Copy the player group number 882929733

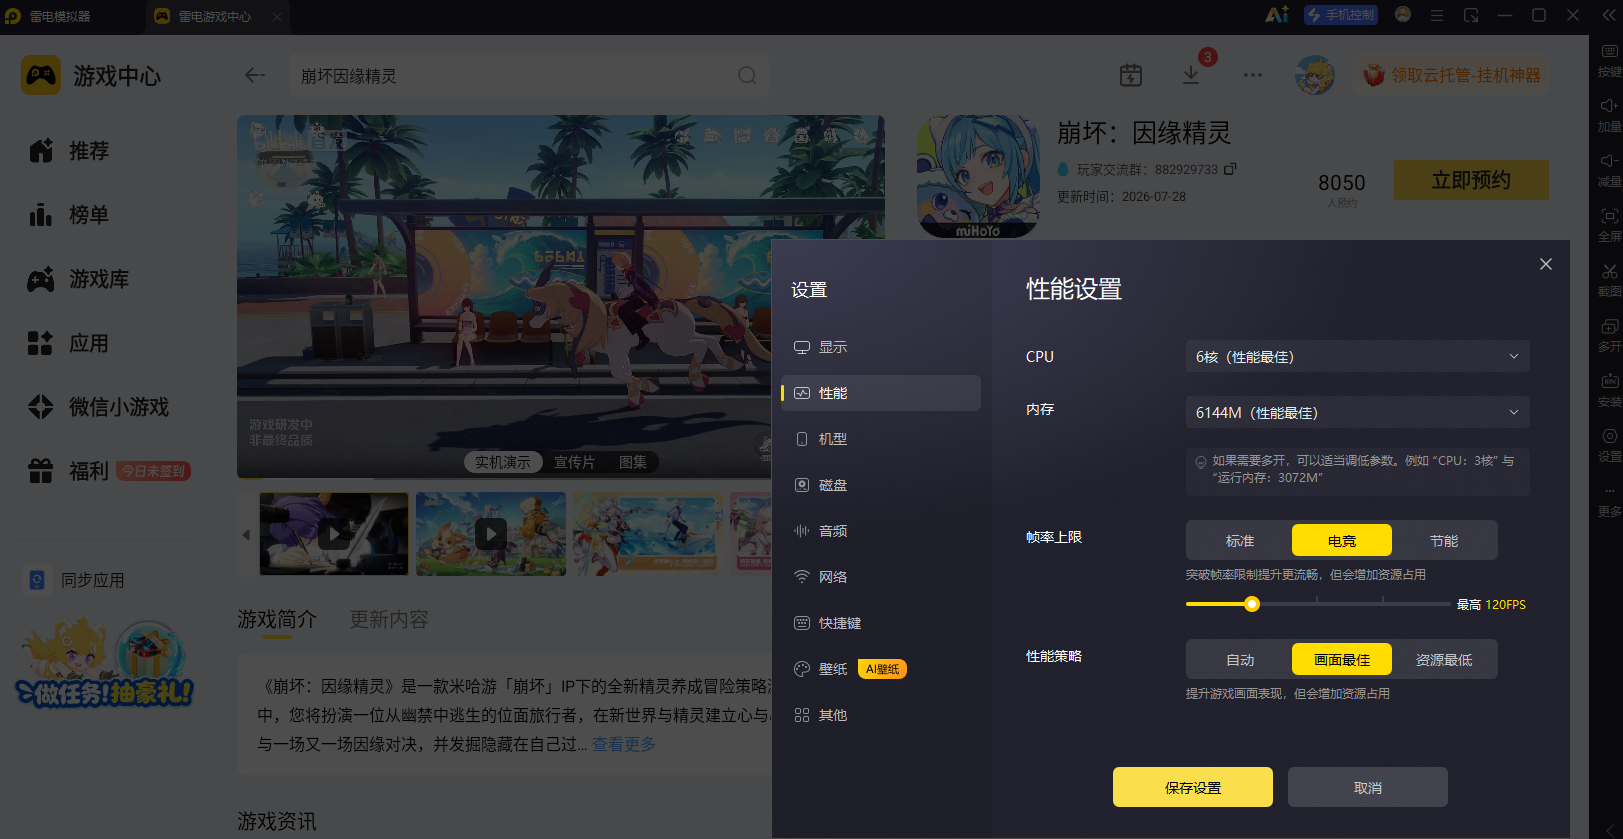[1231, 169]
